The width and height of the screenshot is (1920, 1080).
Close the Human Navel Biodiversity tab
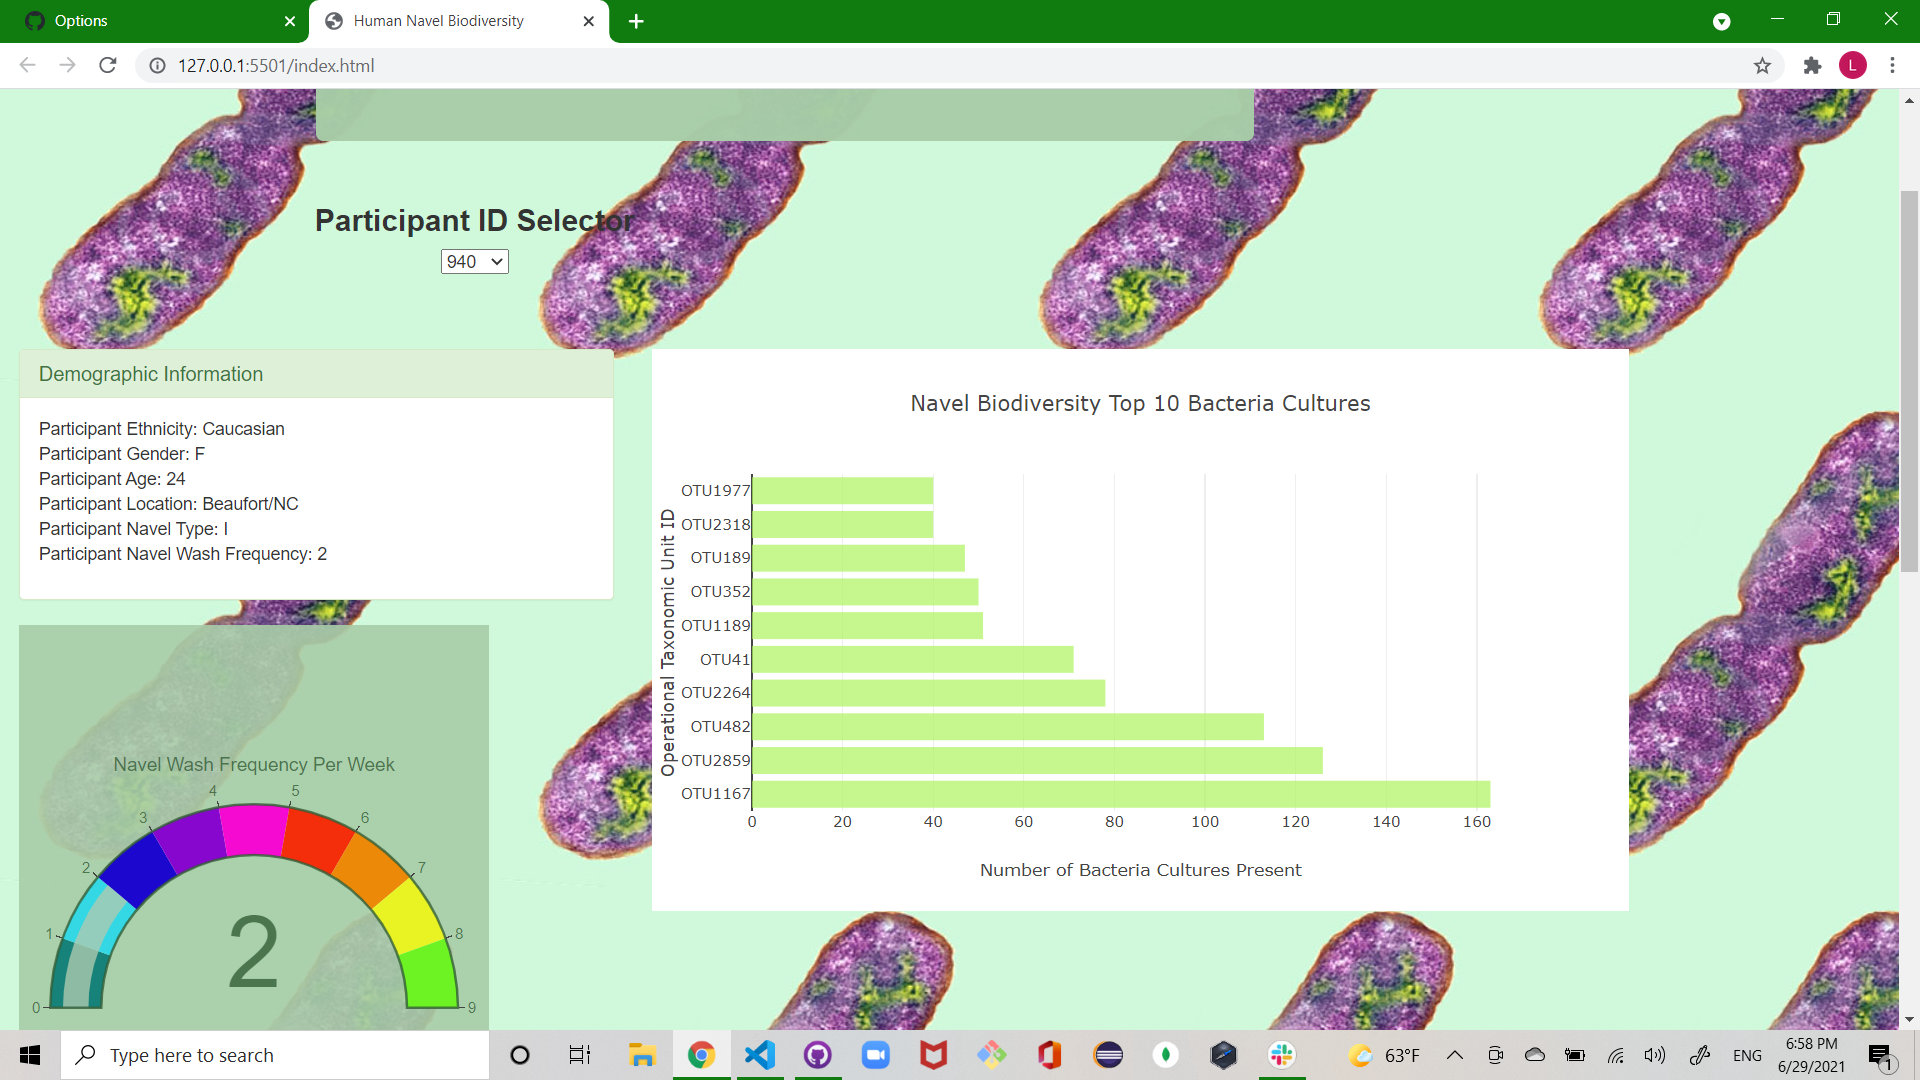[x=588, y=21]
